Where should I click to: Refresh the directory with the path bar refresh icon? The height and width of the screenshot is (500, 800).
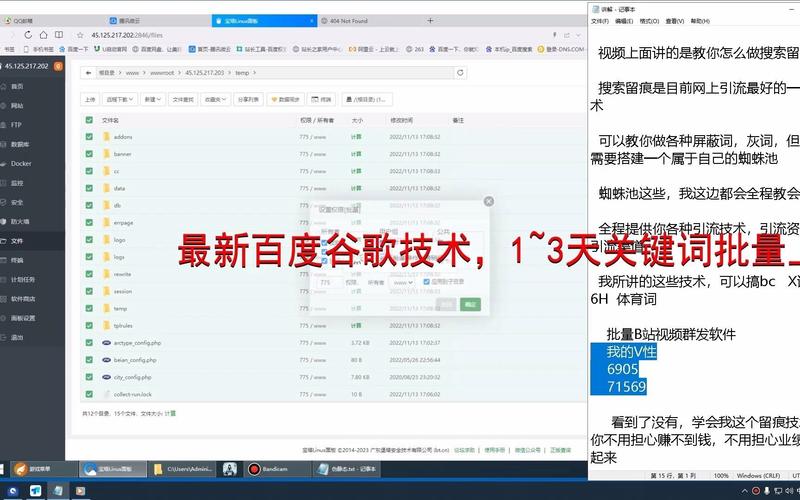(x=460, y=73)
